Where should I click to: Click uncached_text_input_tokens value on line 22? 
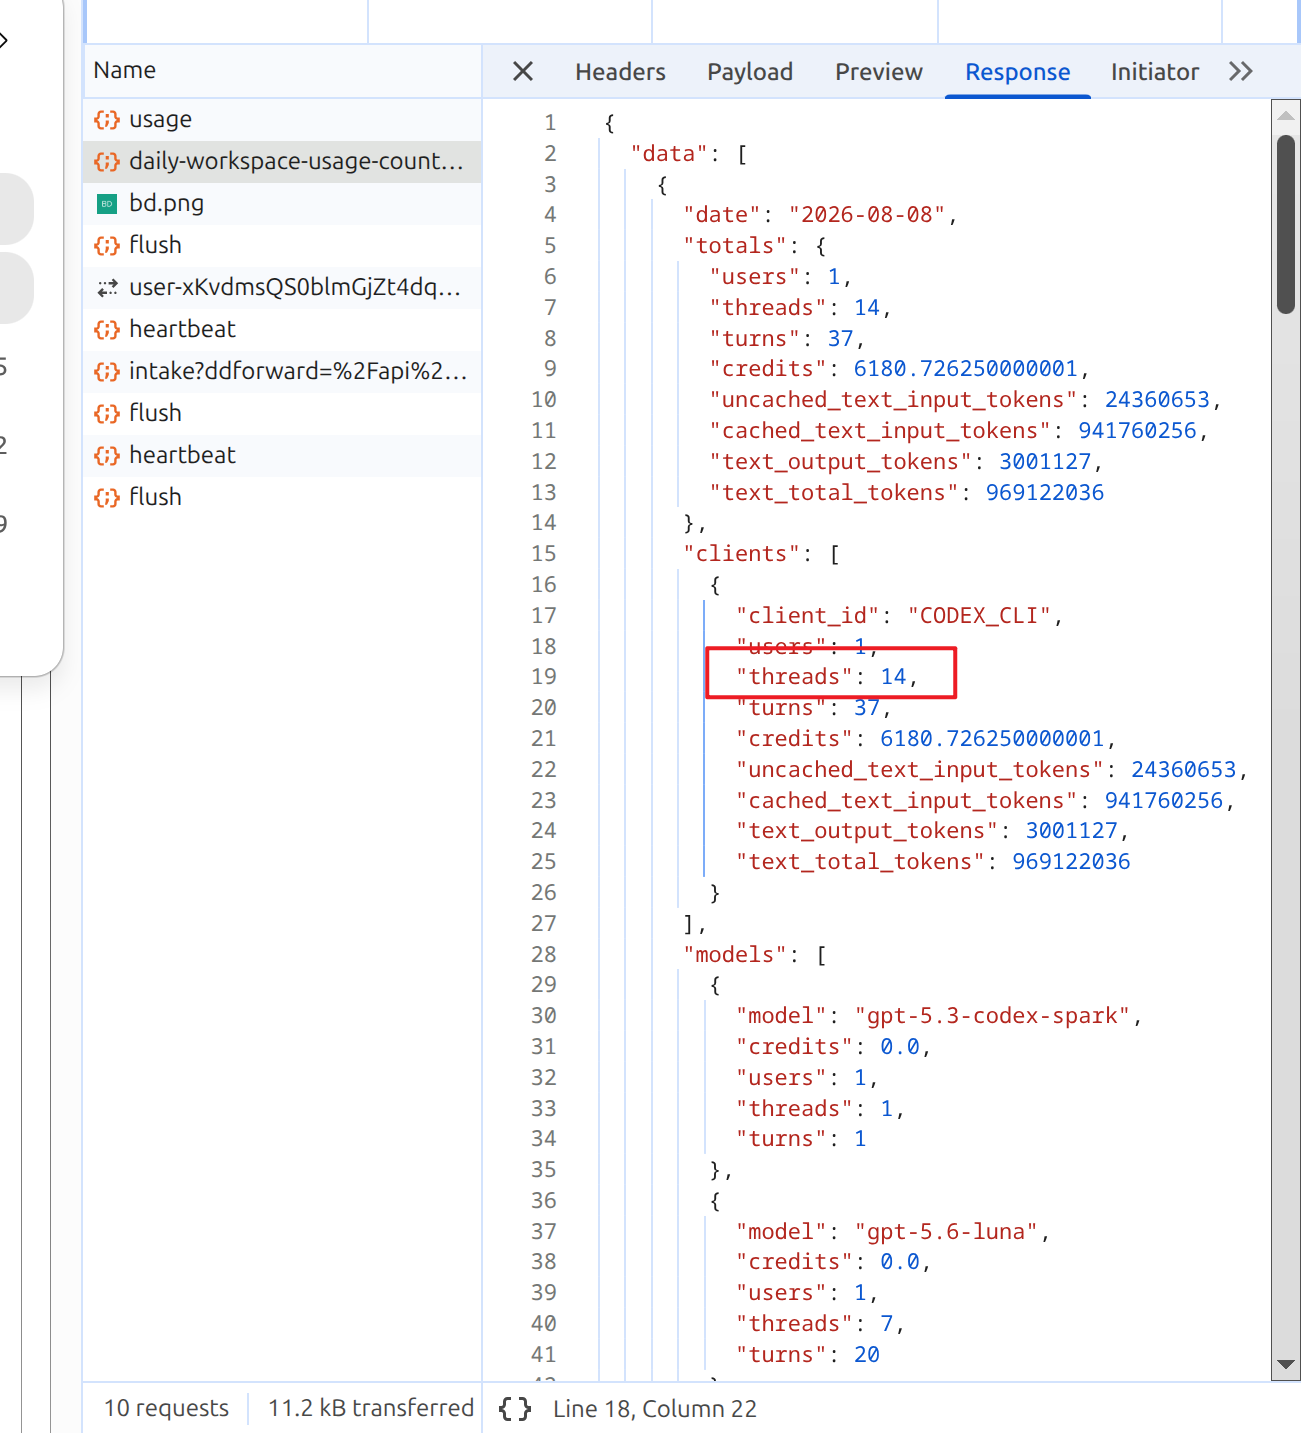click(x=1184, y=770)
